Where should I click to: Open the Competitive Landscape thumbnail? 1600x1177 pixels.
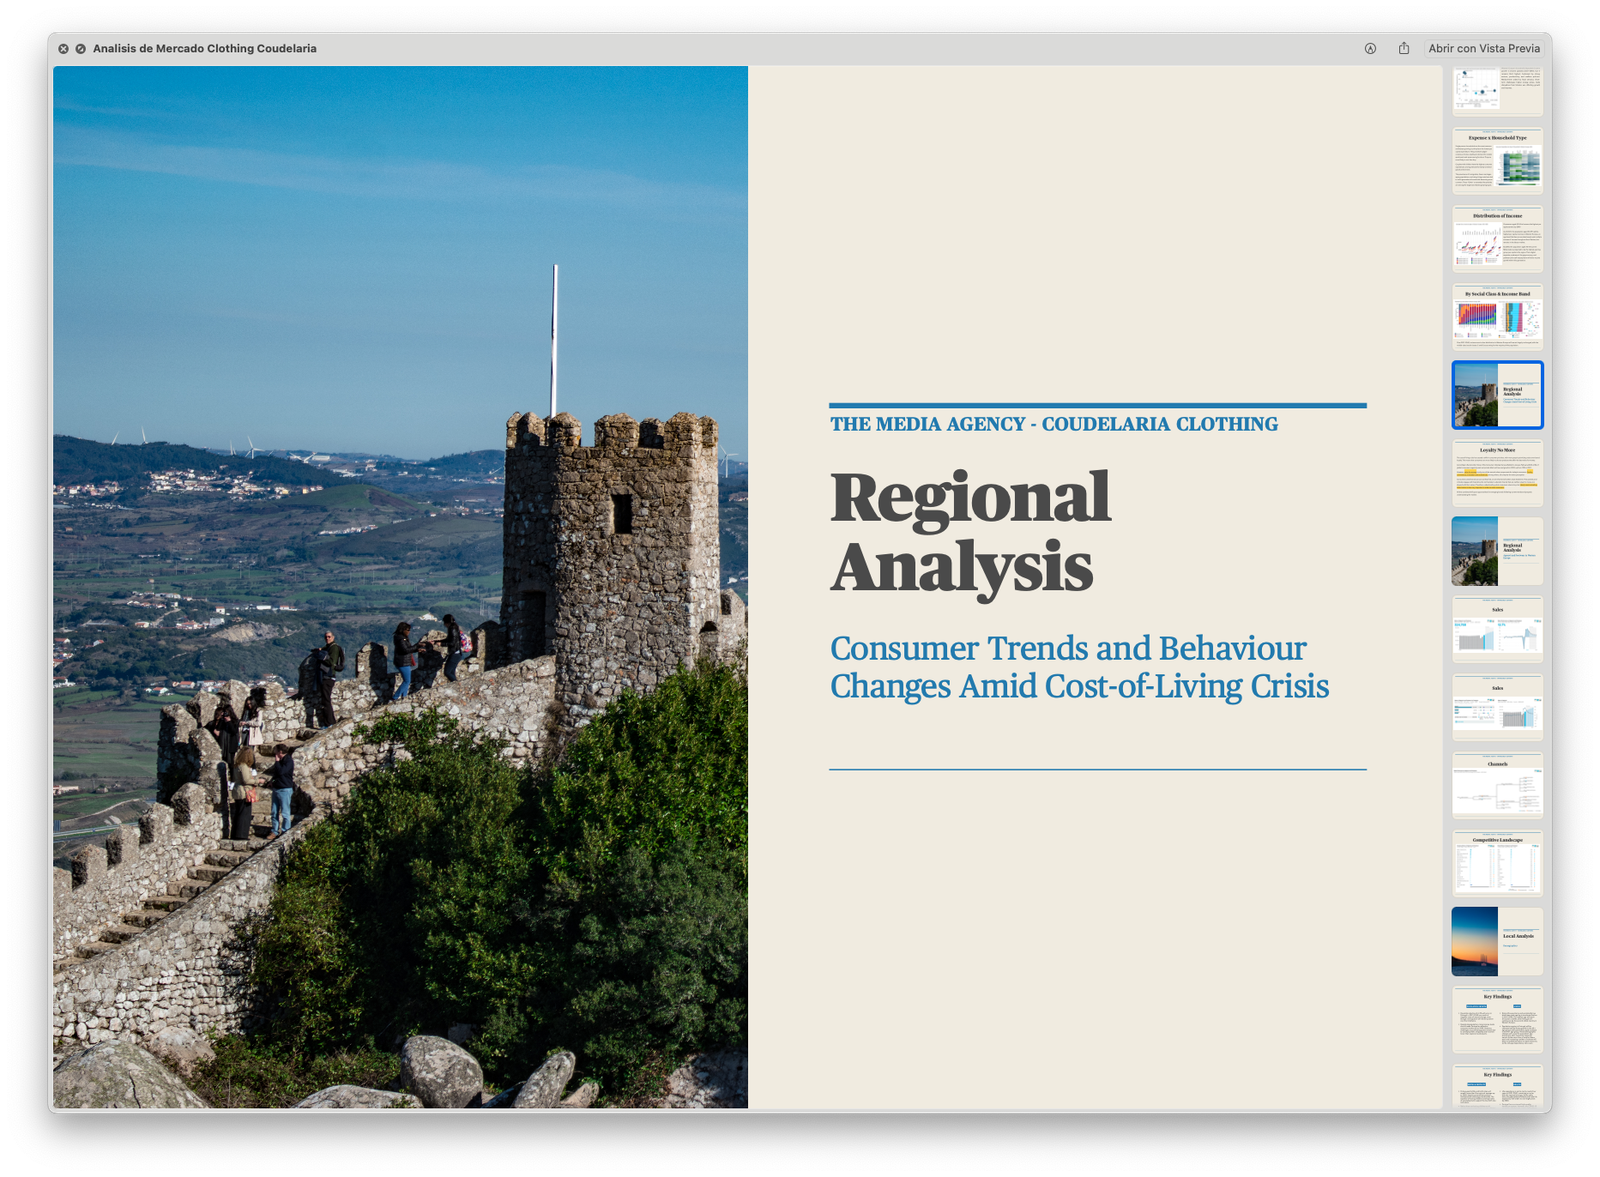[1497, 863]
